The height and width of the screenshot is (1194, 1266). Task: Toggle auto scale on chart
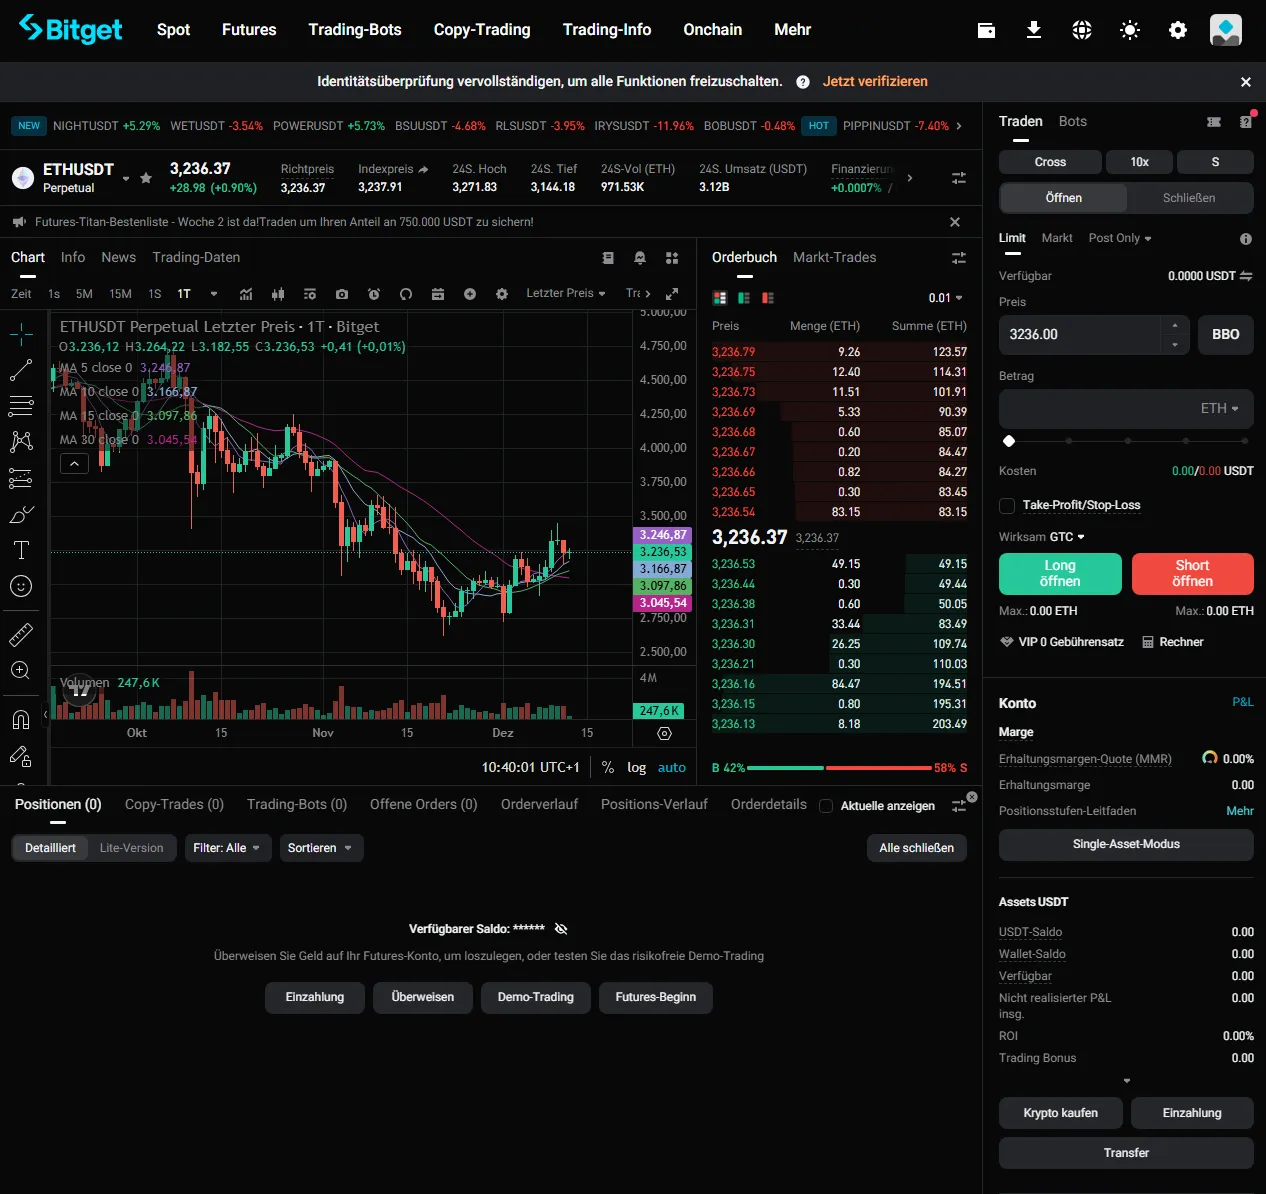click(672, 767)
